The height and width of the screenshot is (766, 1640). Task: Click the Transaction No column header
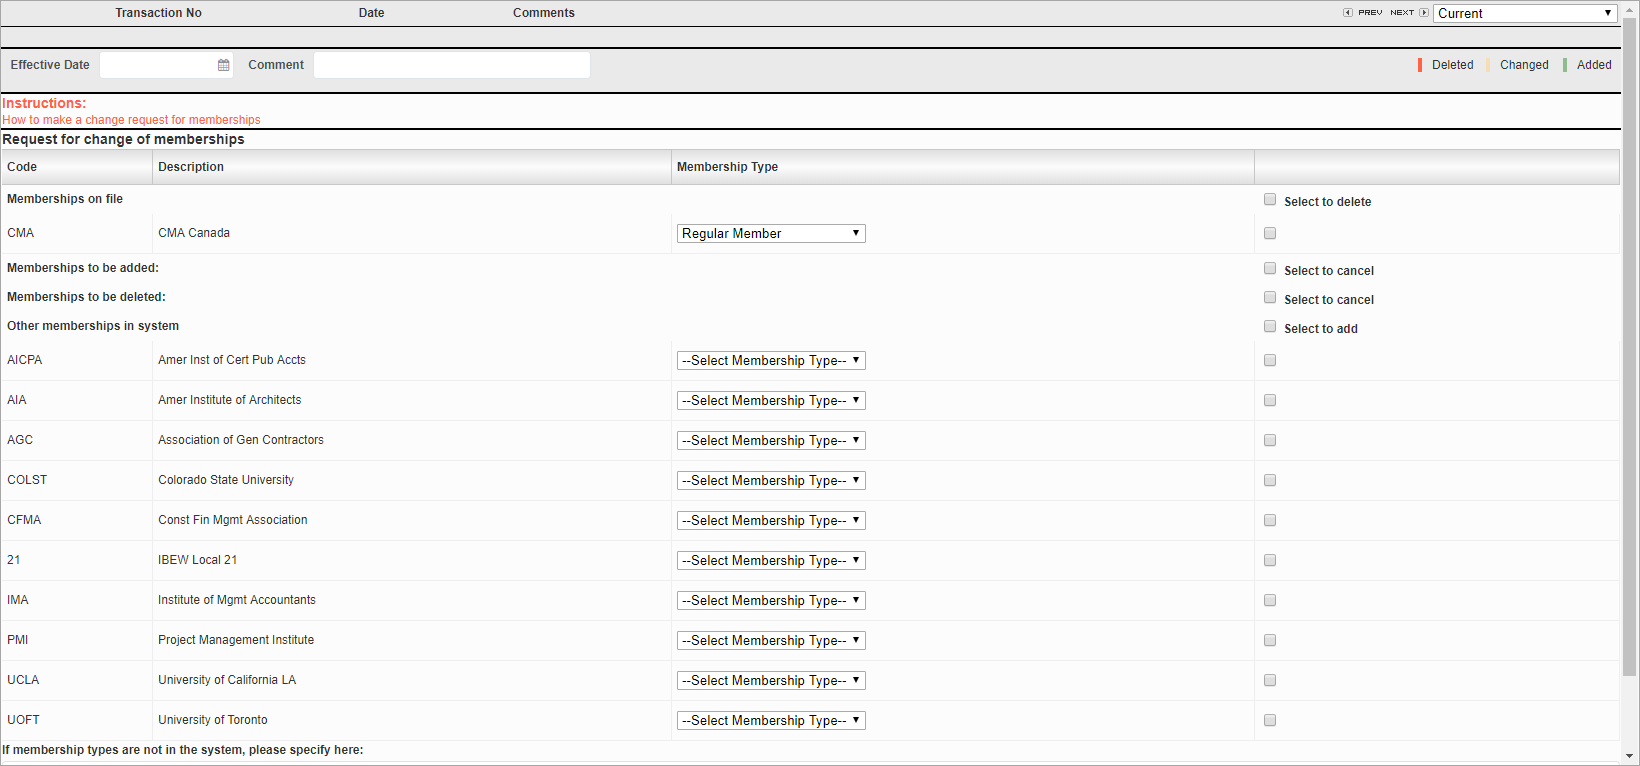point(158,13)
